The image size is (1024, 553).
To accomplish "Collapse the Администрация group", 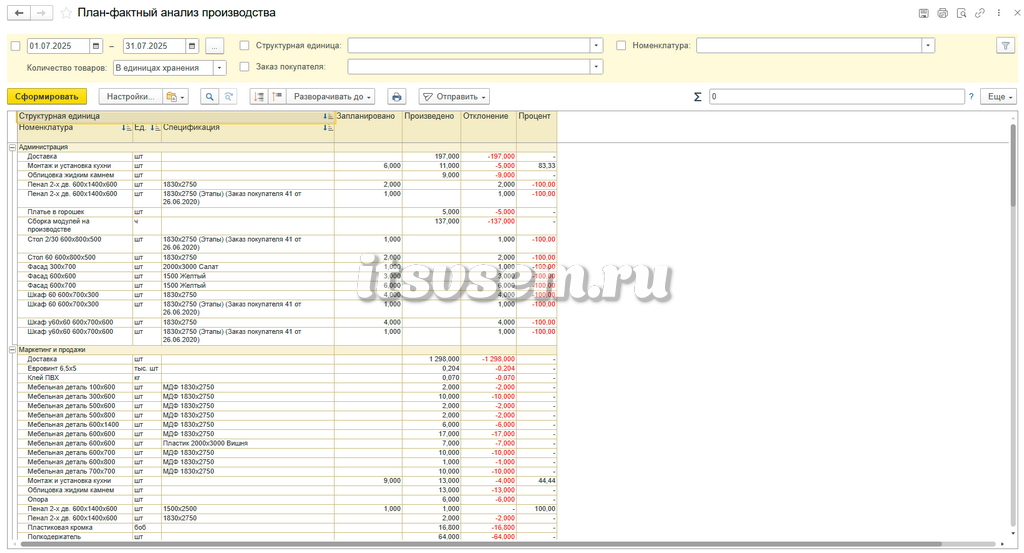I will click(x=12, y=148).
